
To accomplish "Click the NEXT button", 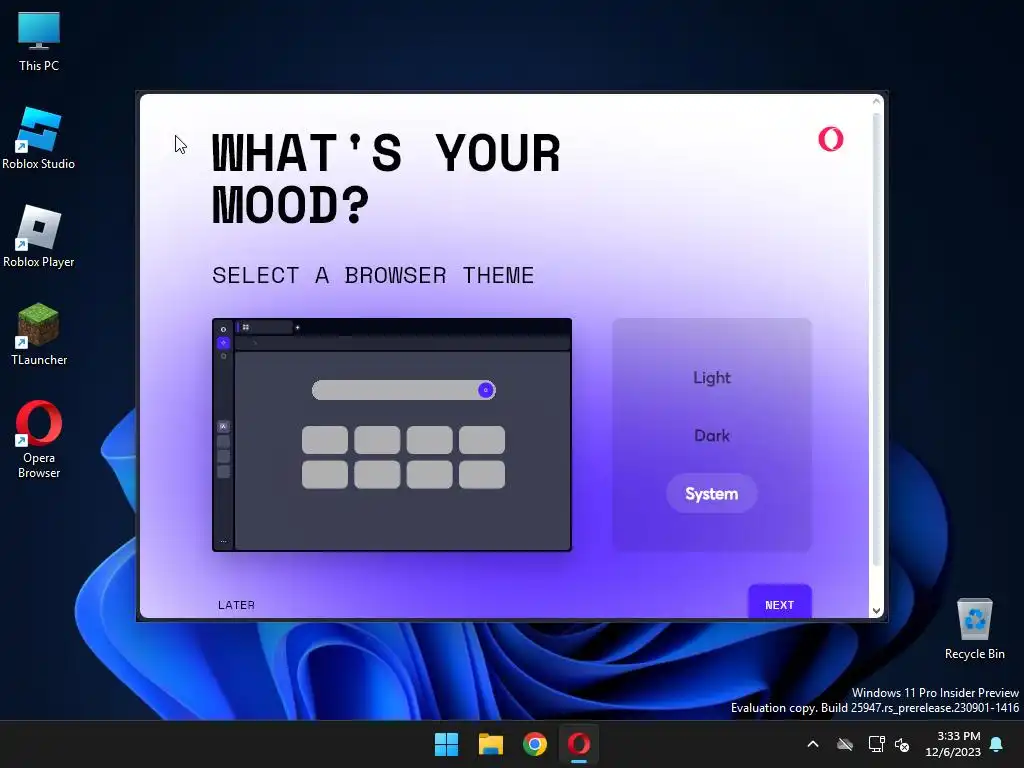I will (x=779, y=603).
